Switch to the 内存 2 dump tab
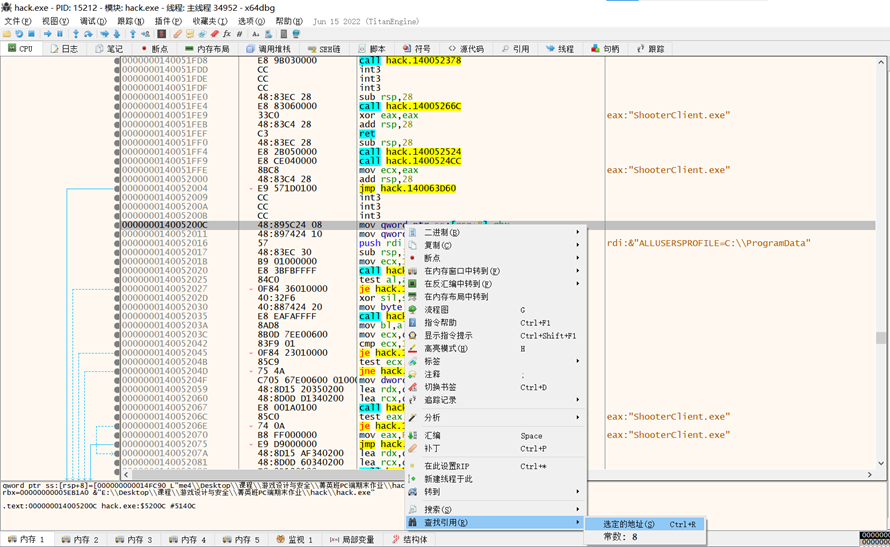Image resolution: width=890 pixels, height=547 pixels. tap(80, 540)
